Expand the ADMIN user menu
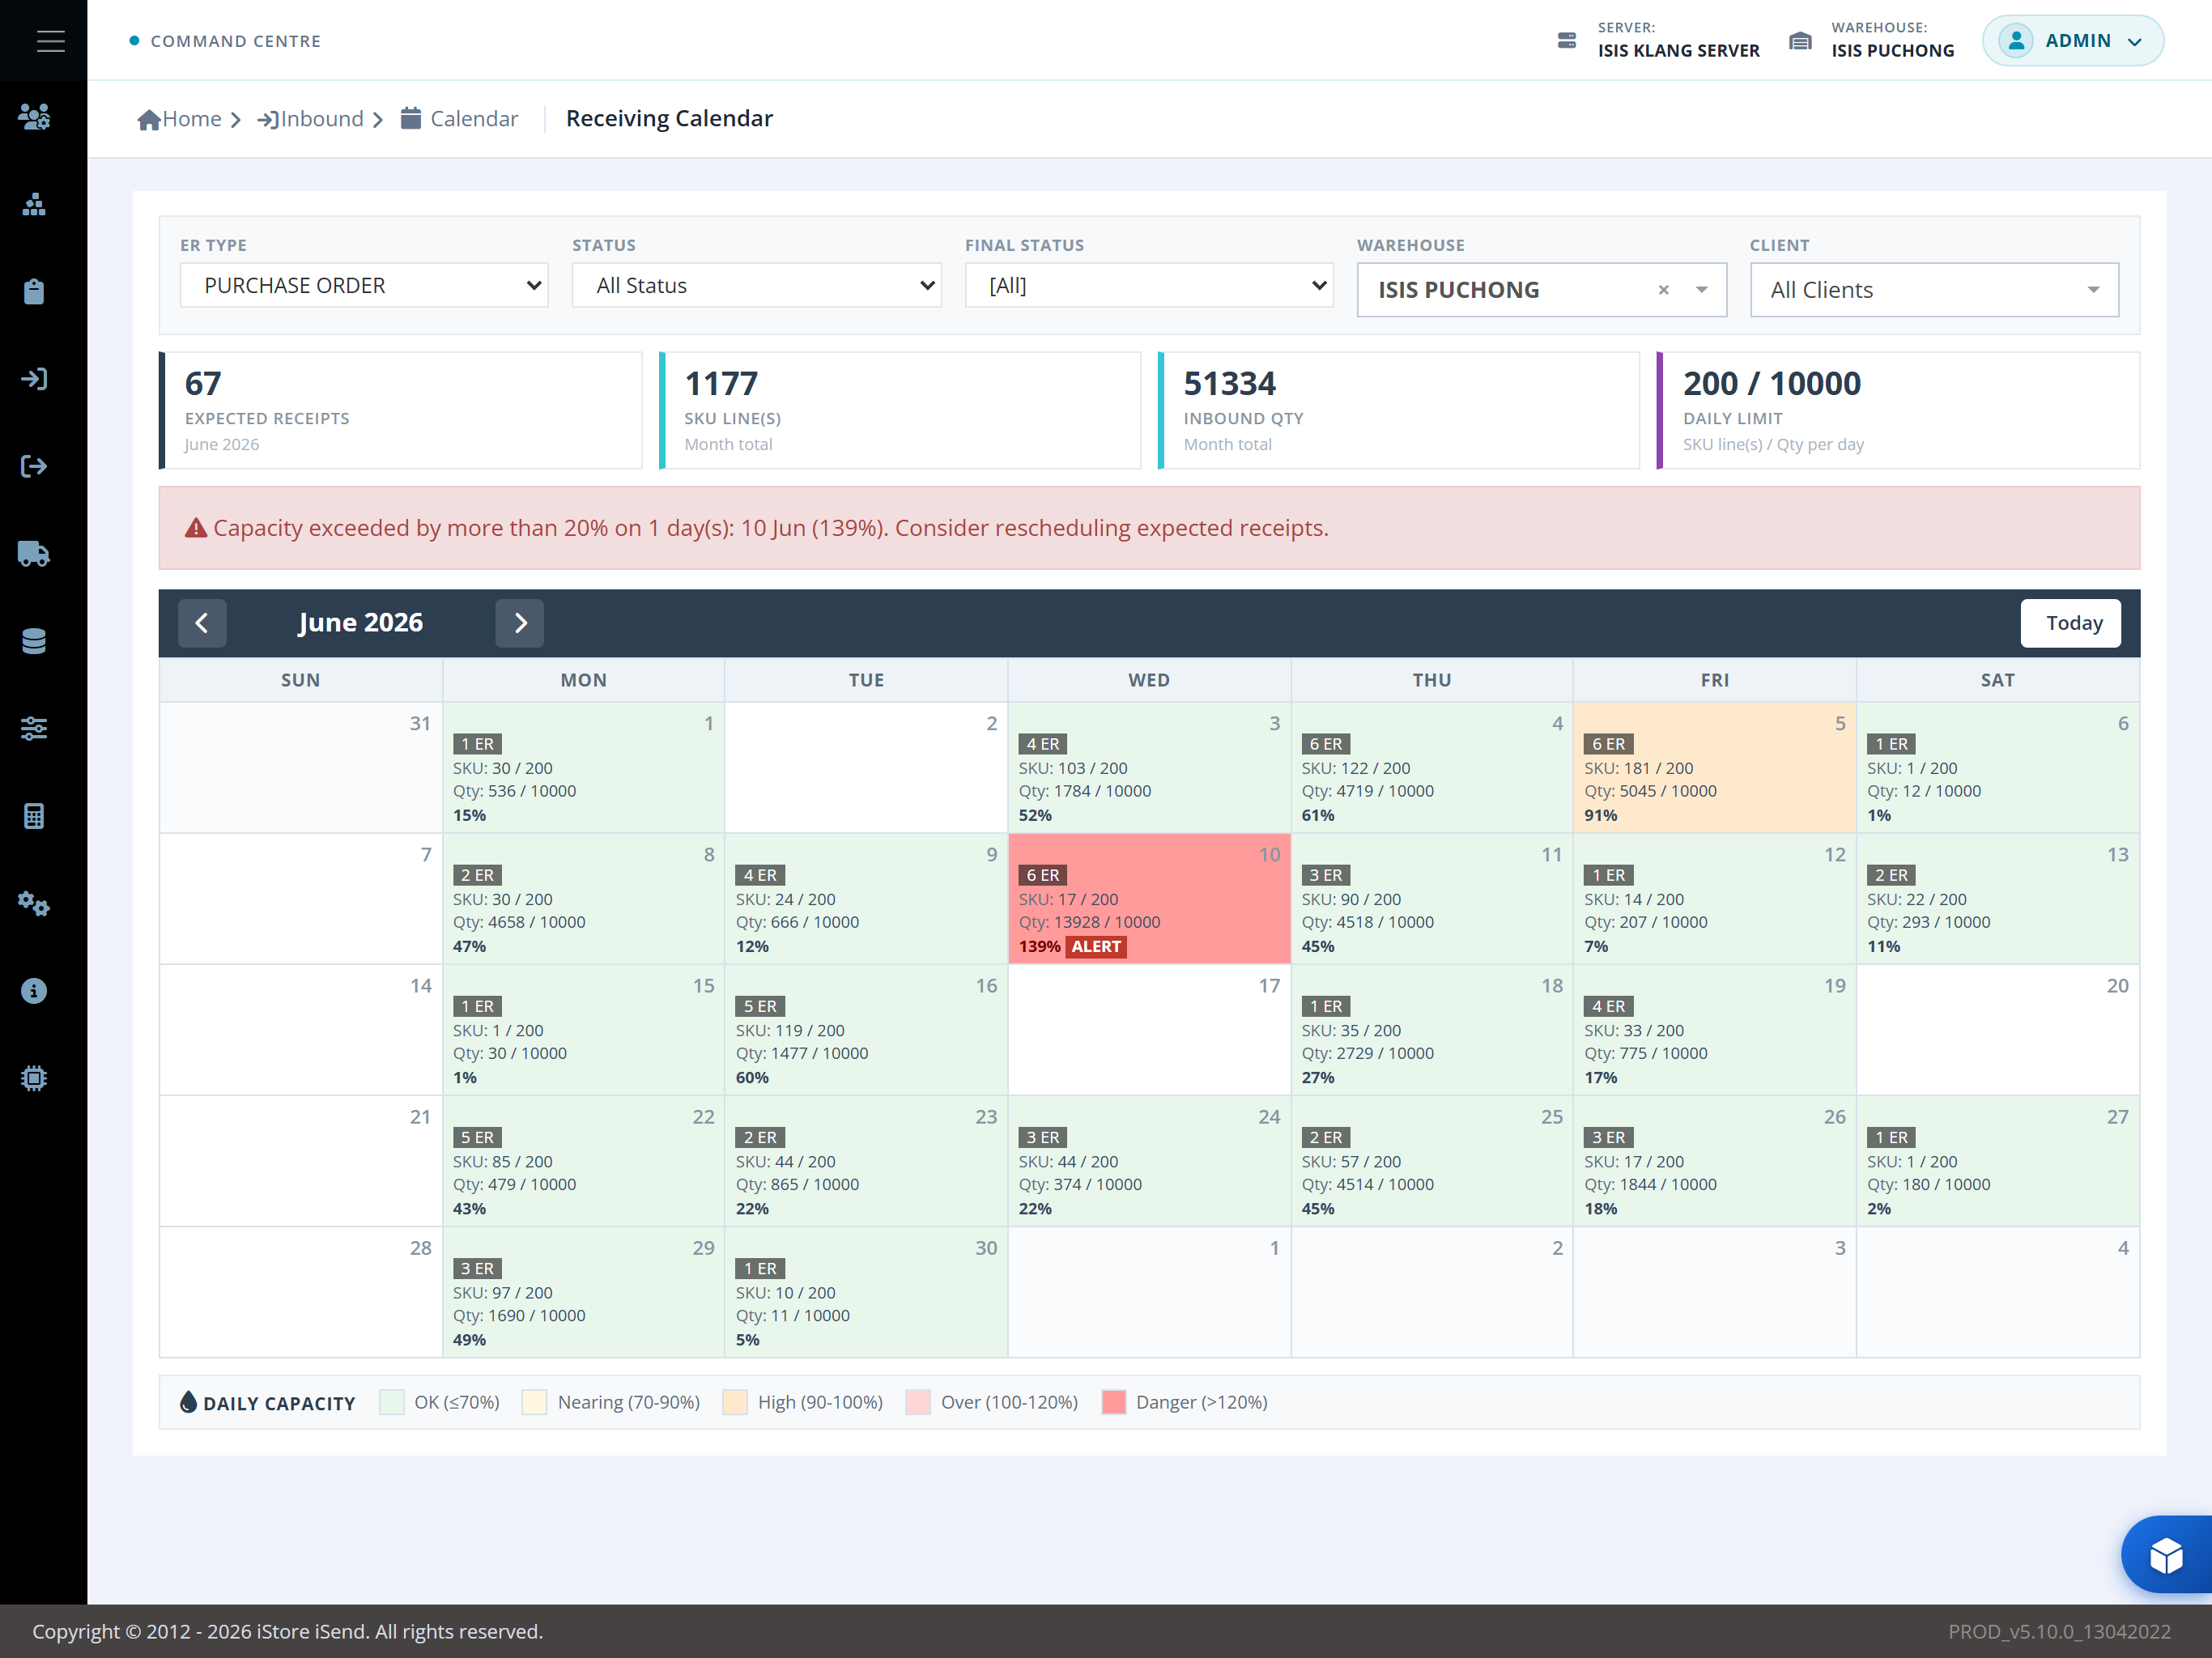The image size is (2212, 1658). point(2073,41)
